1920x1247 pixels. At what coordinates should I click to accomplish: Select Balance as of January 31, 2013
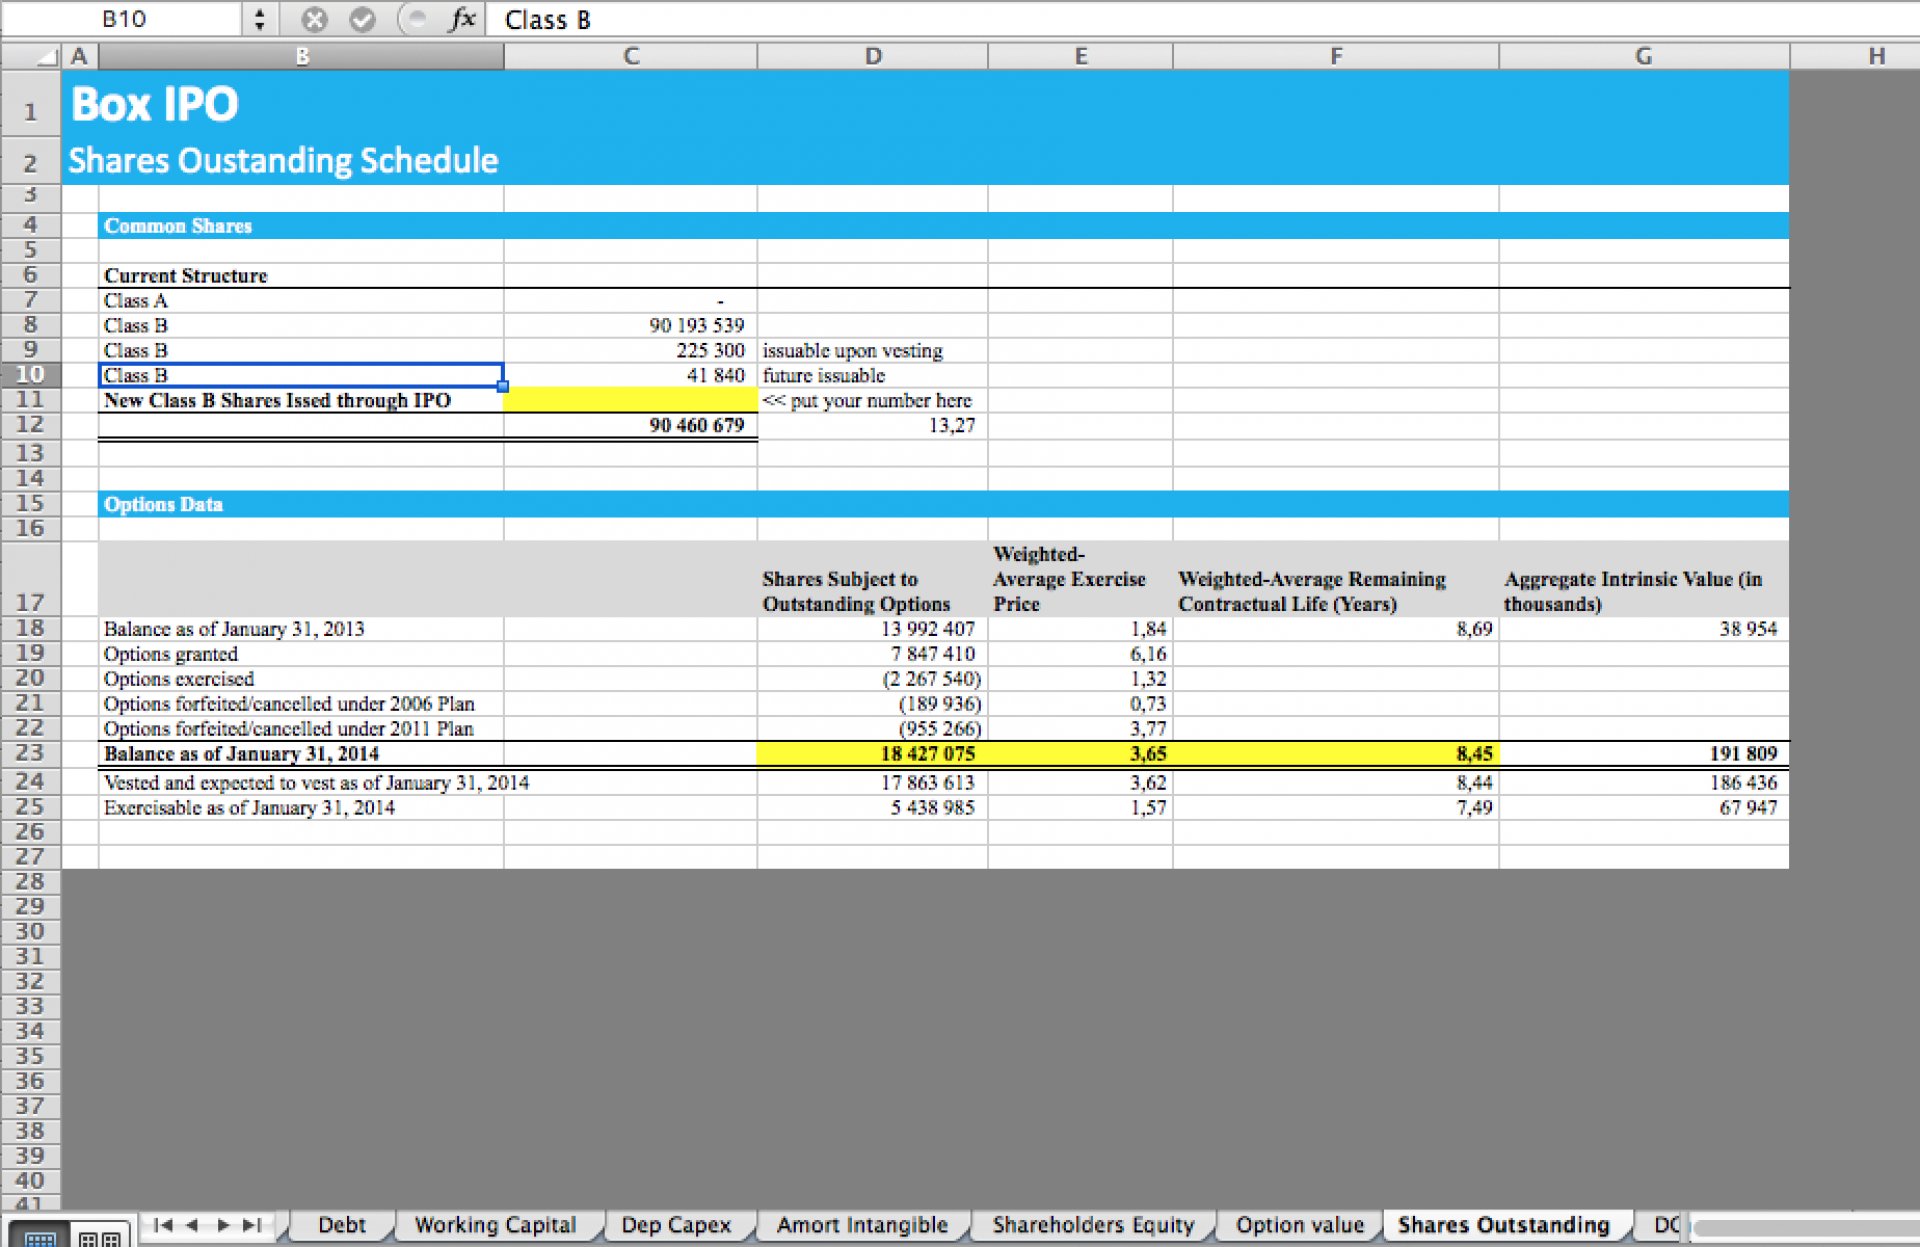tap(234, 629)
